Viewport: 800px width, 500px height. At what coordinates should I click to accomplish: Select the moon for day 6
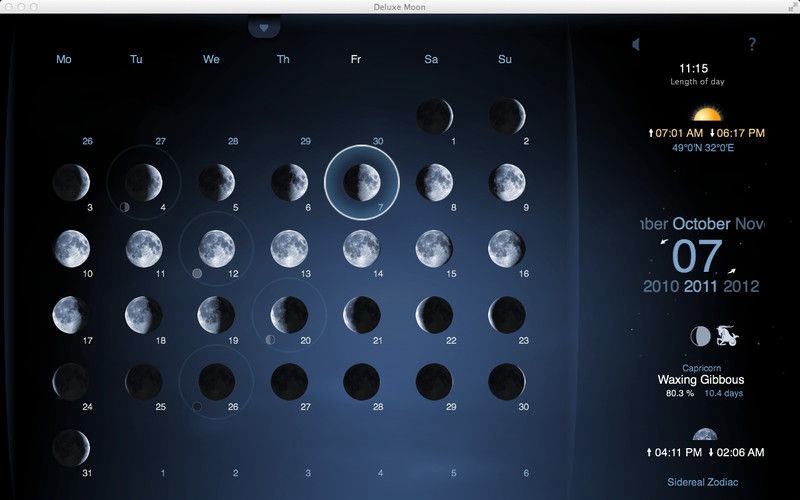tap(289, 182)
